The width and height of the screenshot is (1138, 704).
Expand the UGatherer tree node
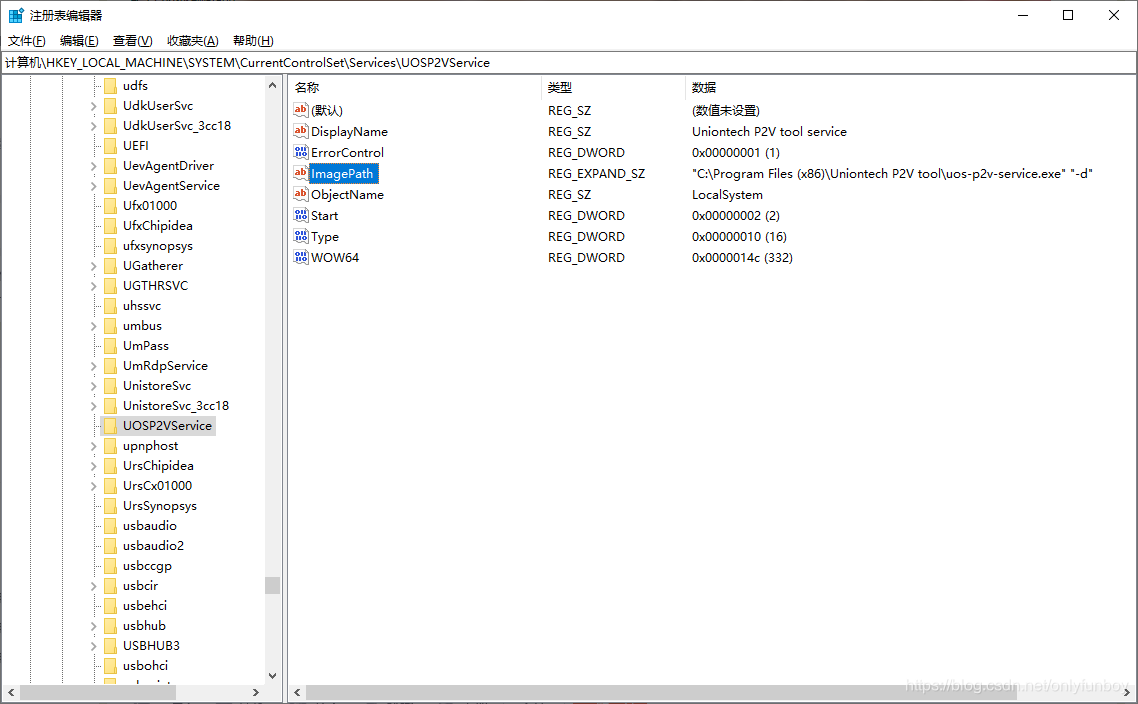(94, 266)
